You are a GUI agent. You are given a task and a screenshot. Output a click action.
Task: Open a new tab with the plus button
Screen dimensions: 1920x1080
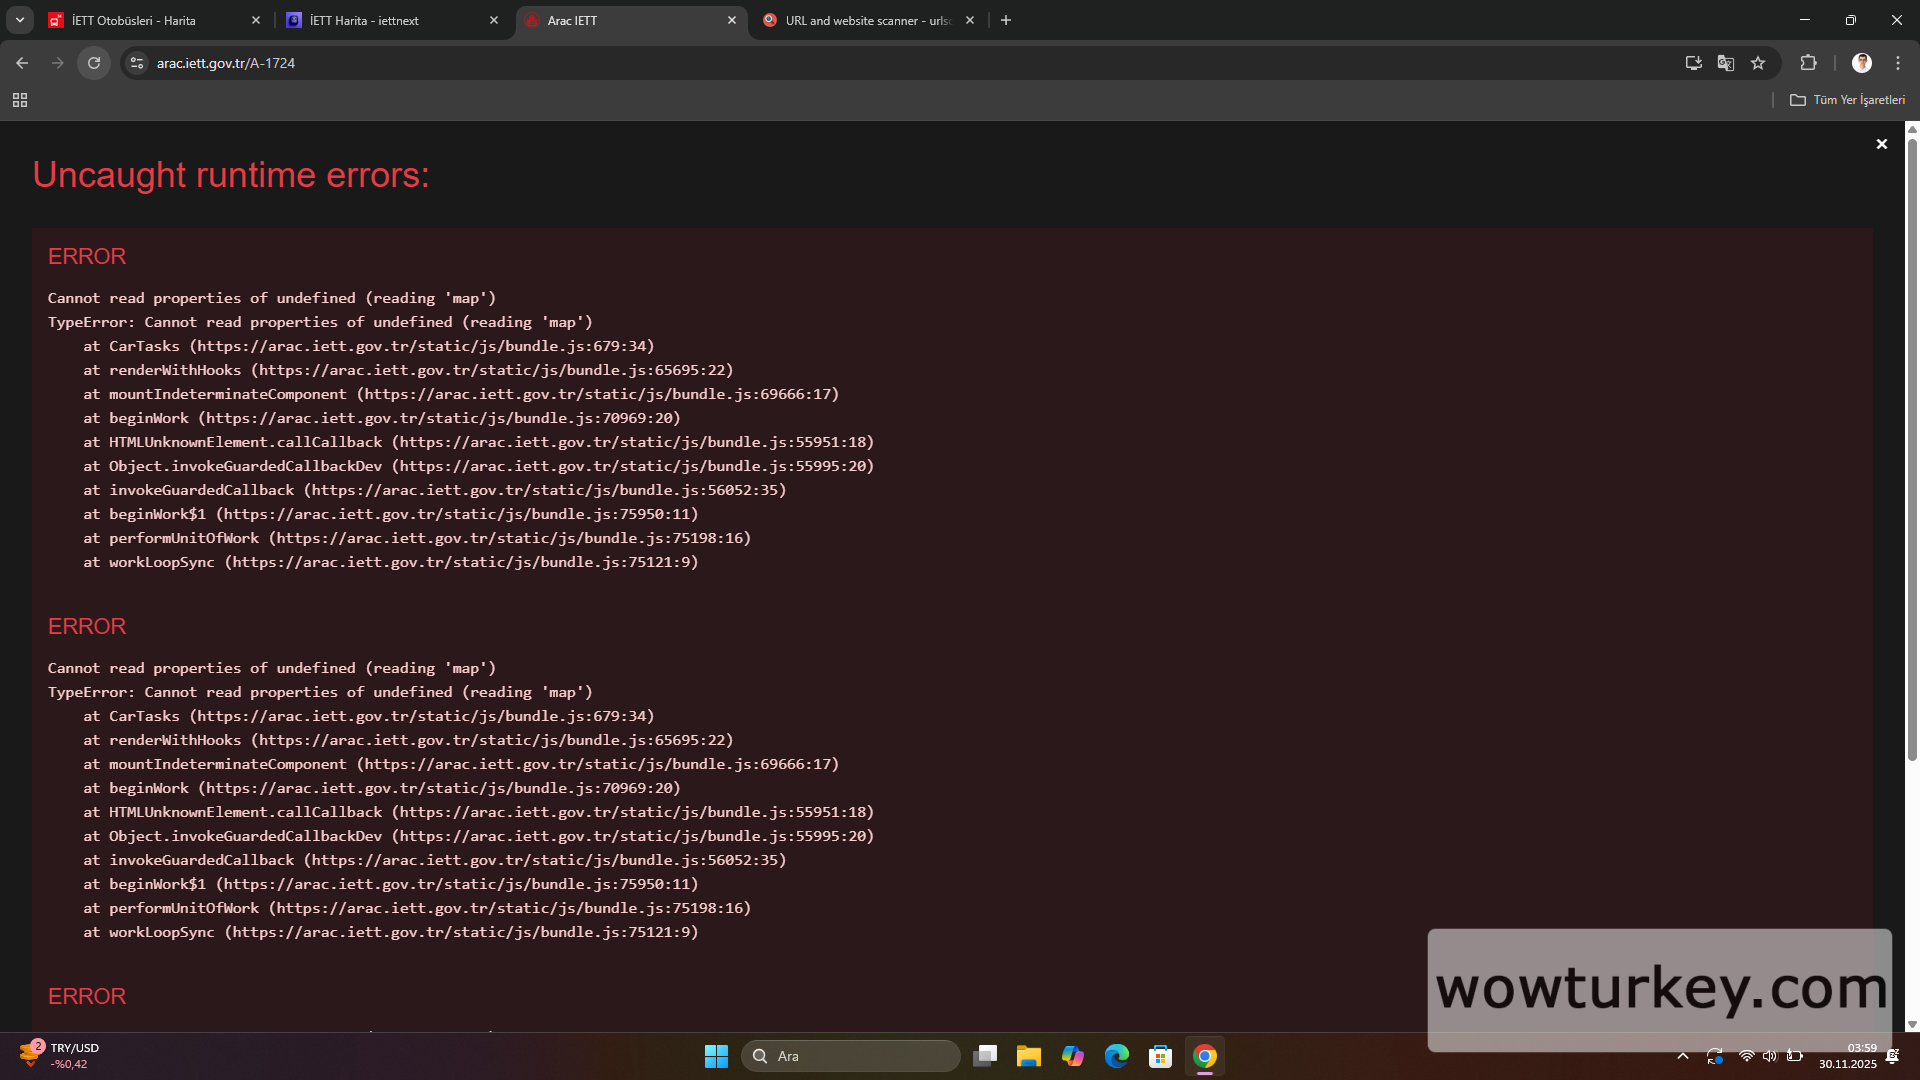(x=1006, y=20)
